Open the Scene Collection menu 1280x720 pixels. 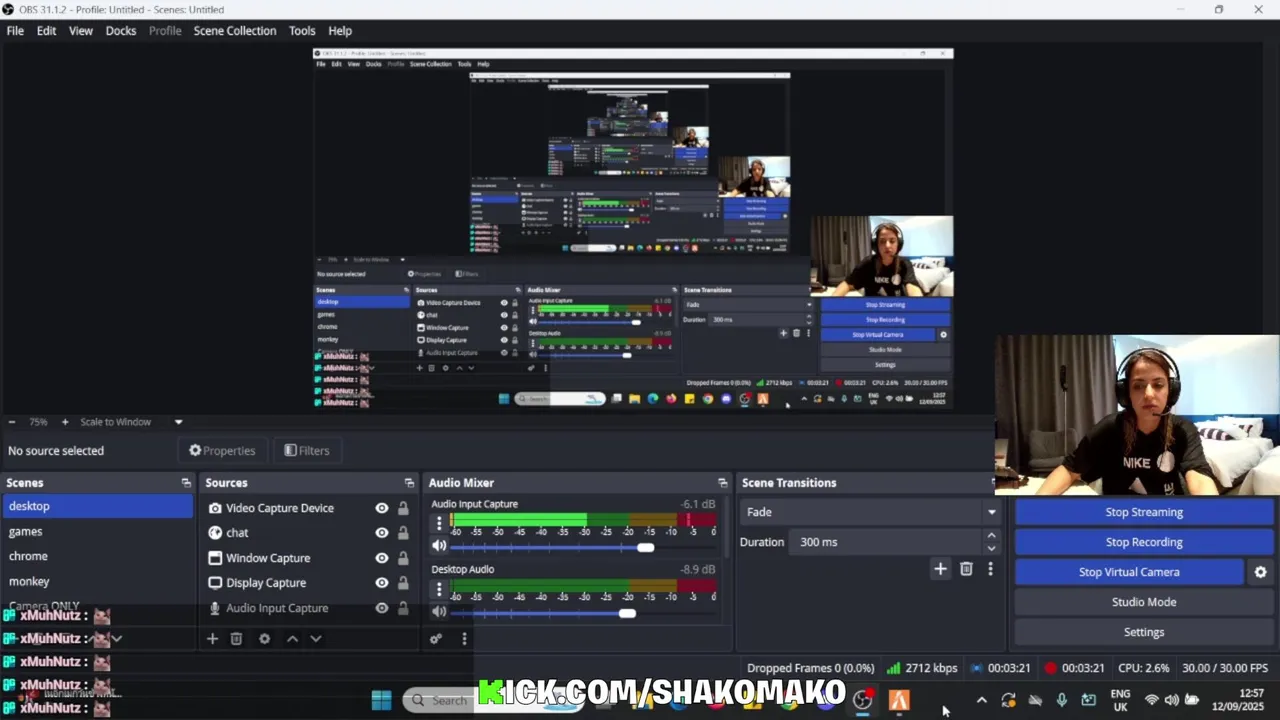click(x=235, y=31)
